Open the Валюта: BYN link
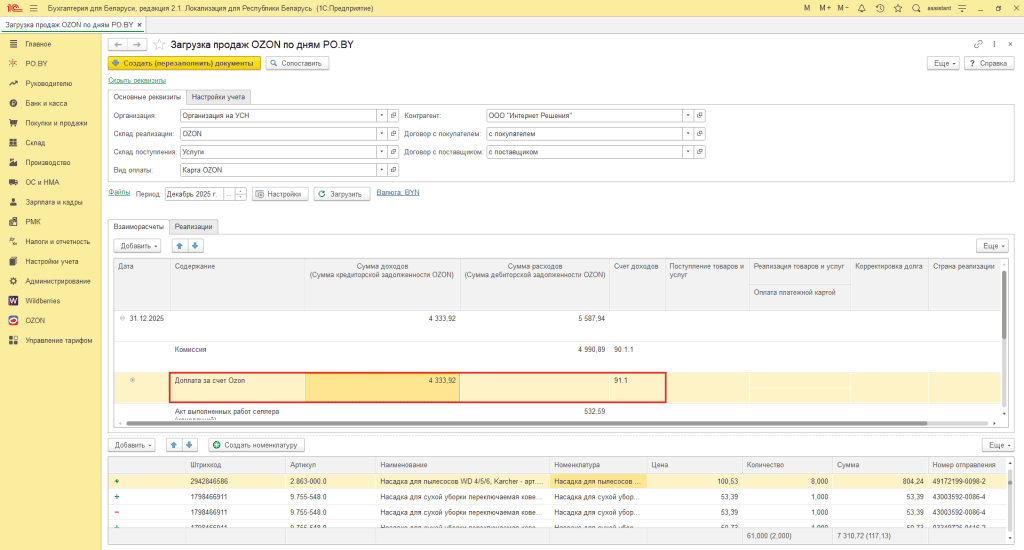Screen dimensions: 1024x550 click(398, 193)
